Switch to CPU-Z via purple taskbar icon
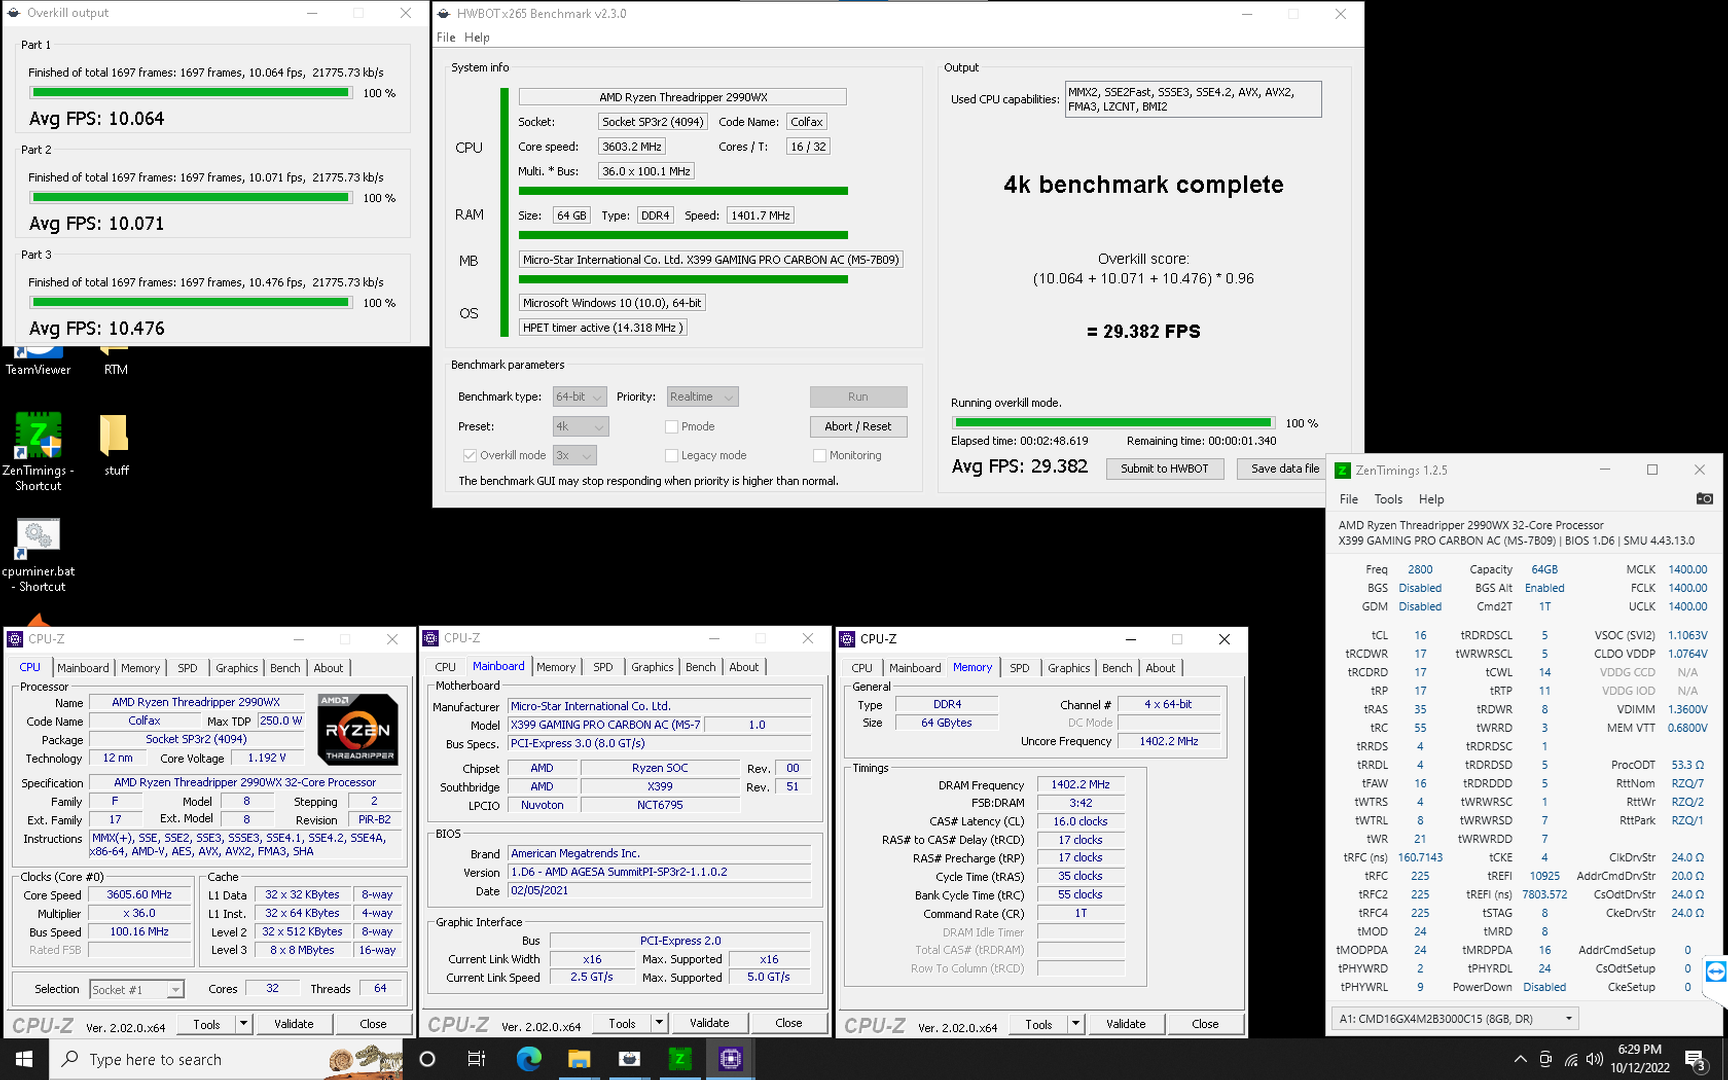The width and height of the screenshot is (1728, 1080). tap(730, 1059)
